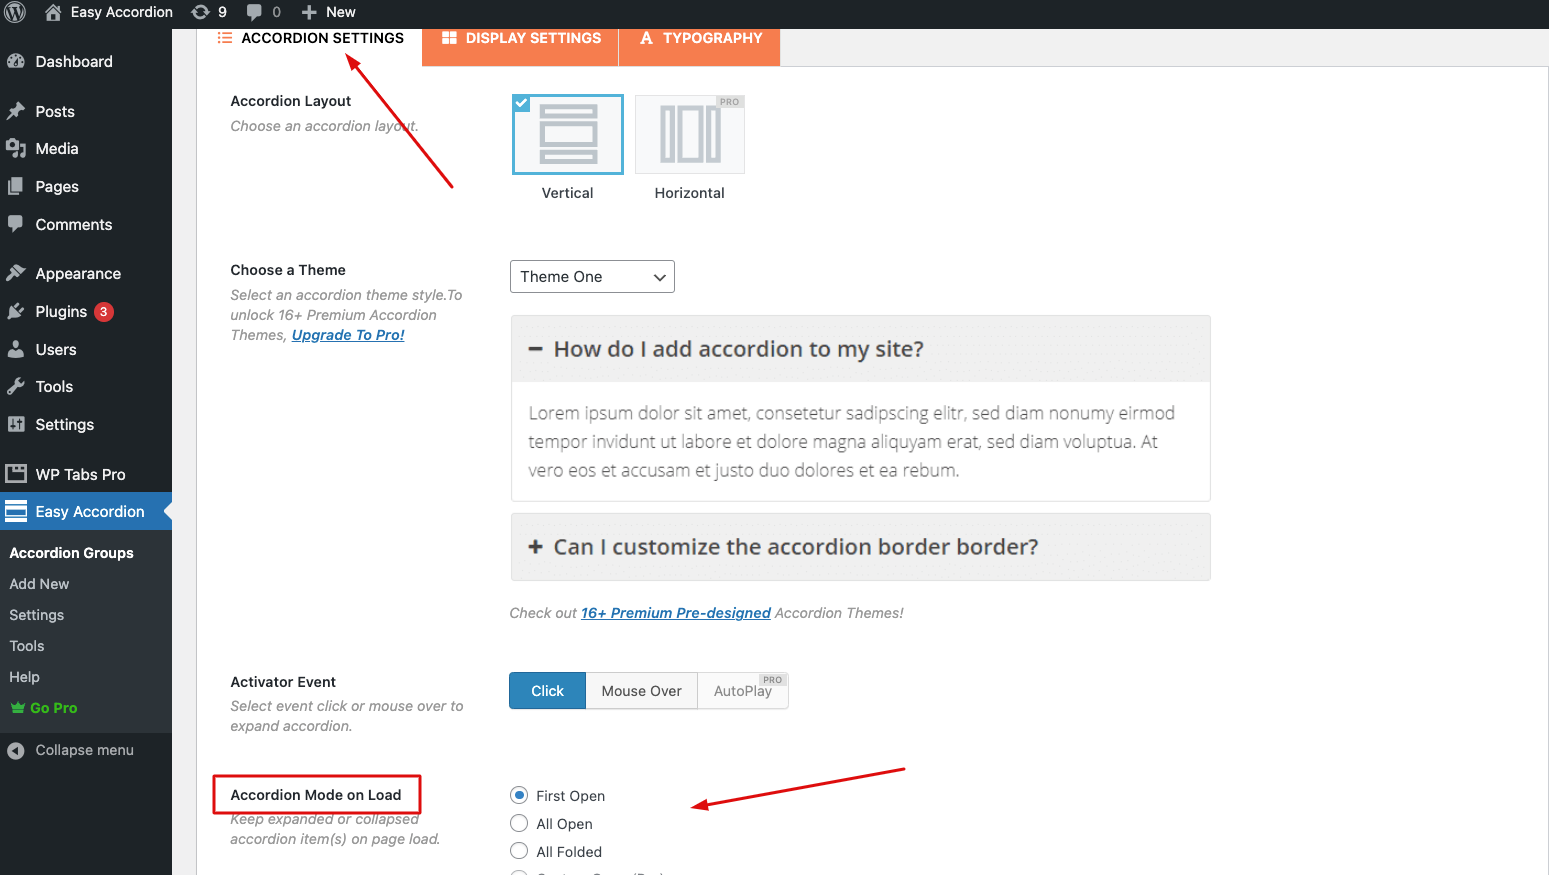Choose the Vertical accordion layout
The image size is (1549, 875).
568,134
